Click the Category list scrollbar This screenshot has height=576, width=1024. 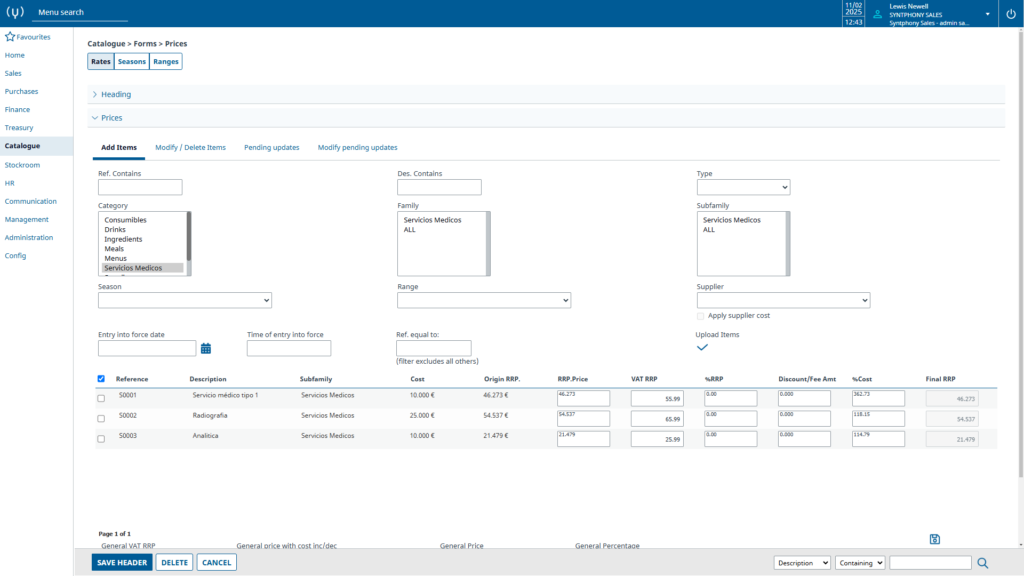point(189,244)
